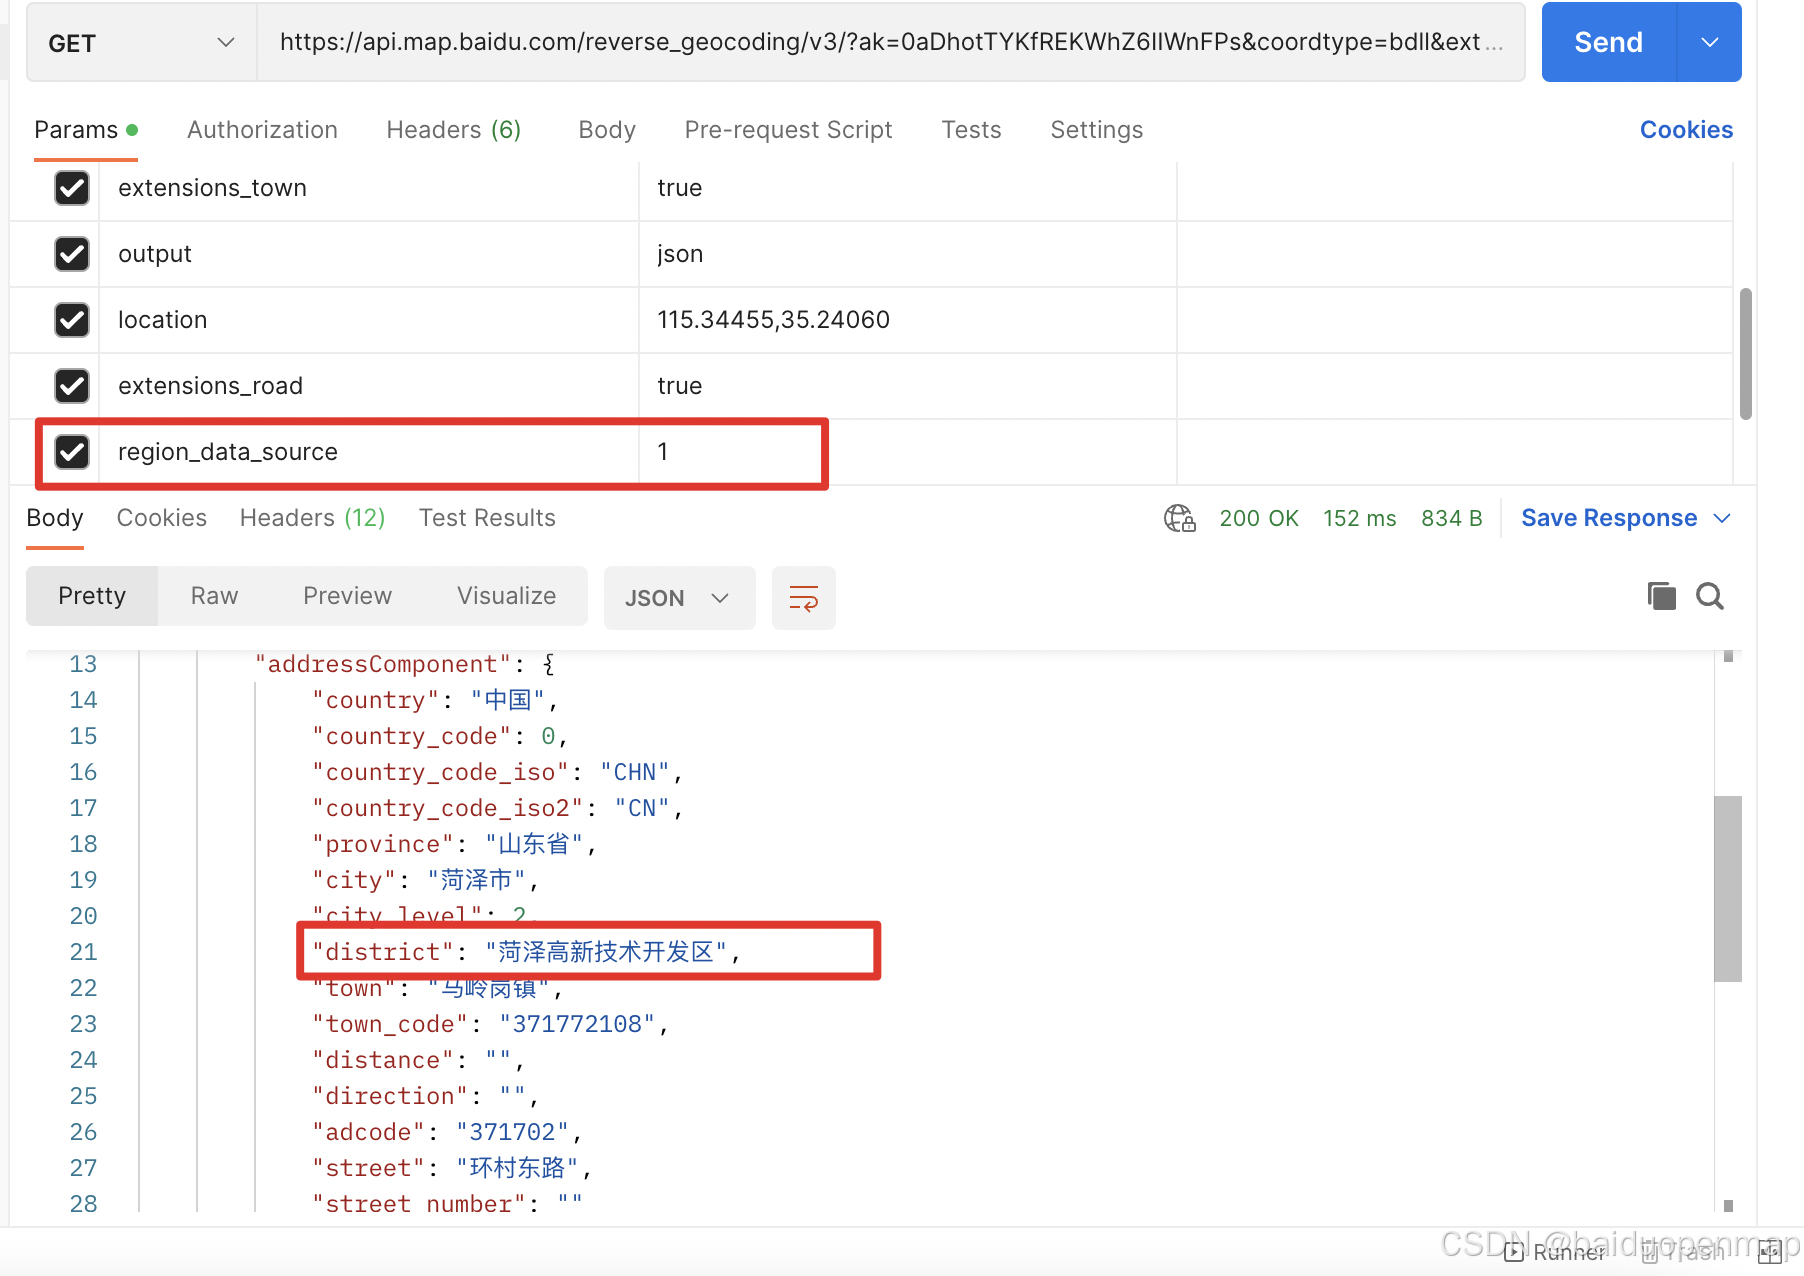Click the "city" line in response

click(425, 880)
